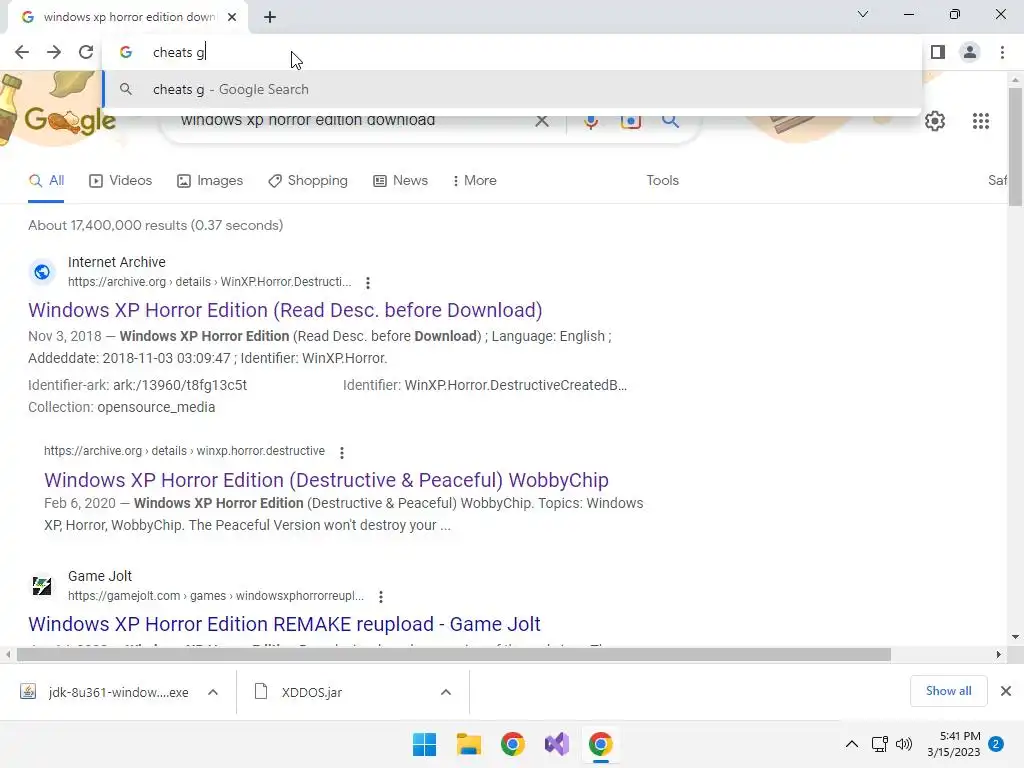This screenshot has width=1024, height=768.
Task: Start voice search with microphone icon
Action: pos(590,121)
